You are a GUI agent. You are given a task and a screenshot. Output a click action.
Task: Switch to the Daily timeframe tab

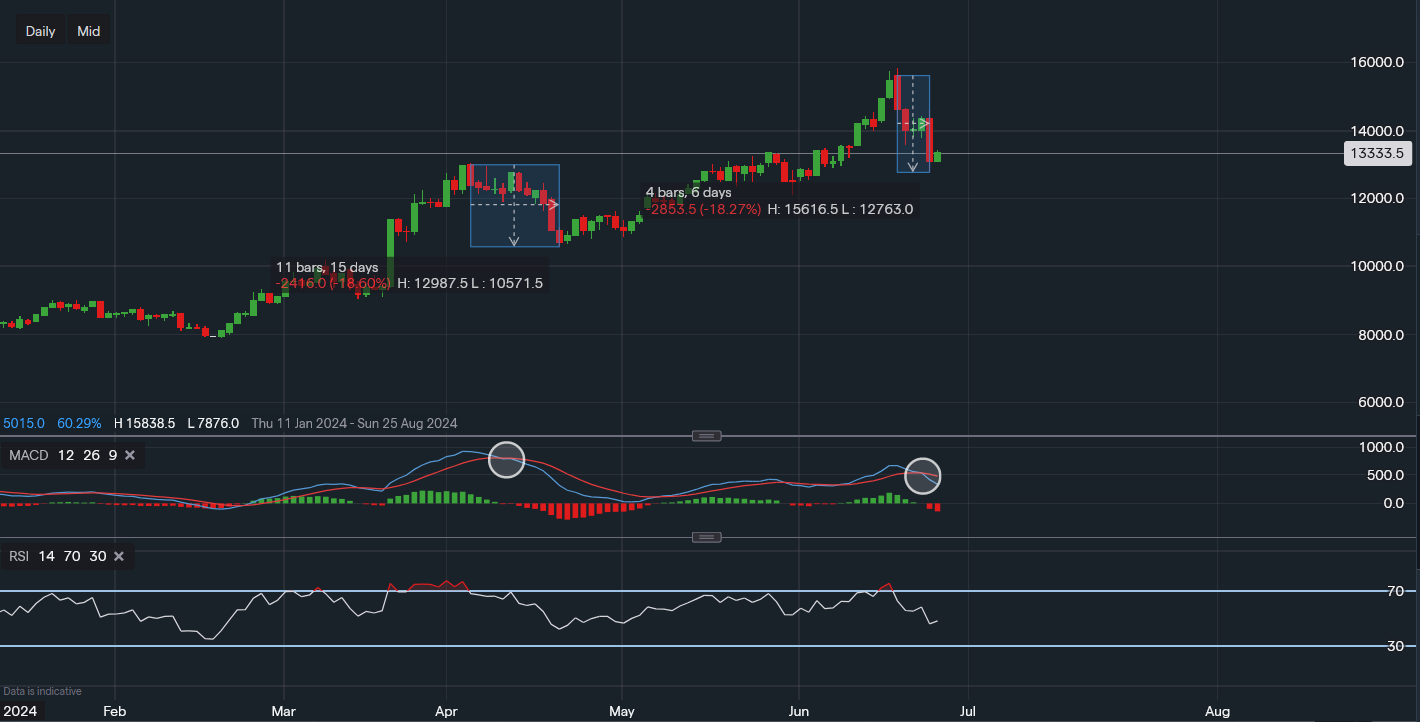coord(40,30)
